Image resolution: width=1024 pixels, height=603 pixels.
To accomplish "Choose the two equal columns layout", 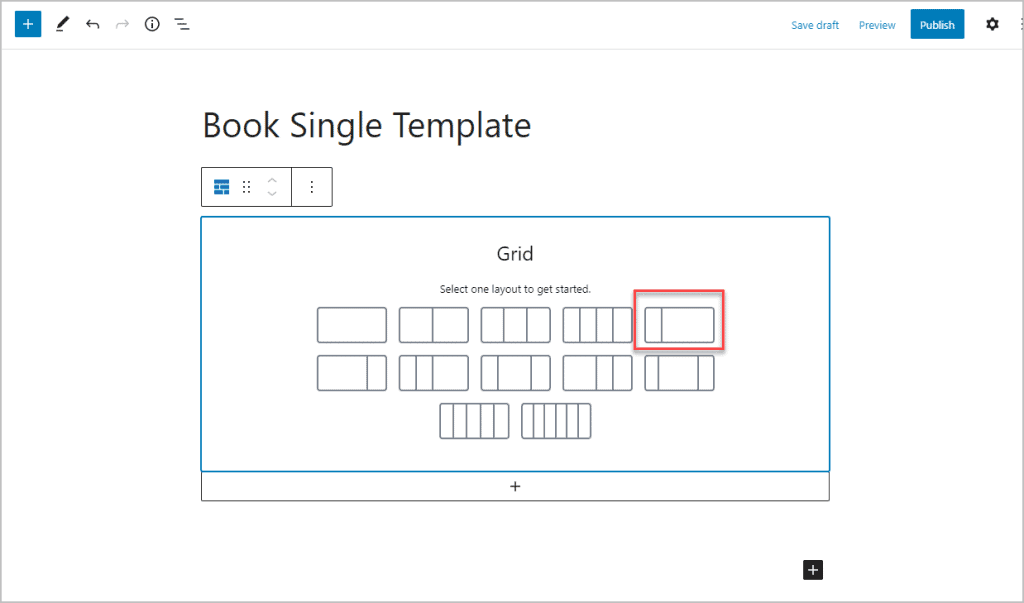I will click(x=434, y=325).
